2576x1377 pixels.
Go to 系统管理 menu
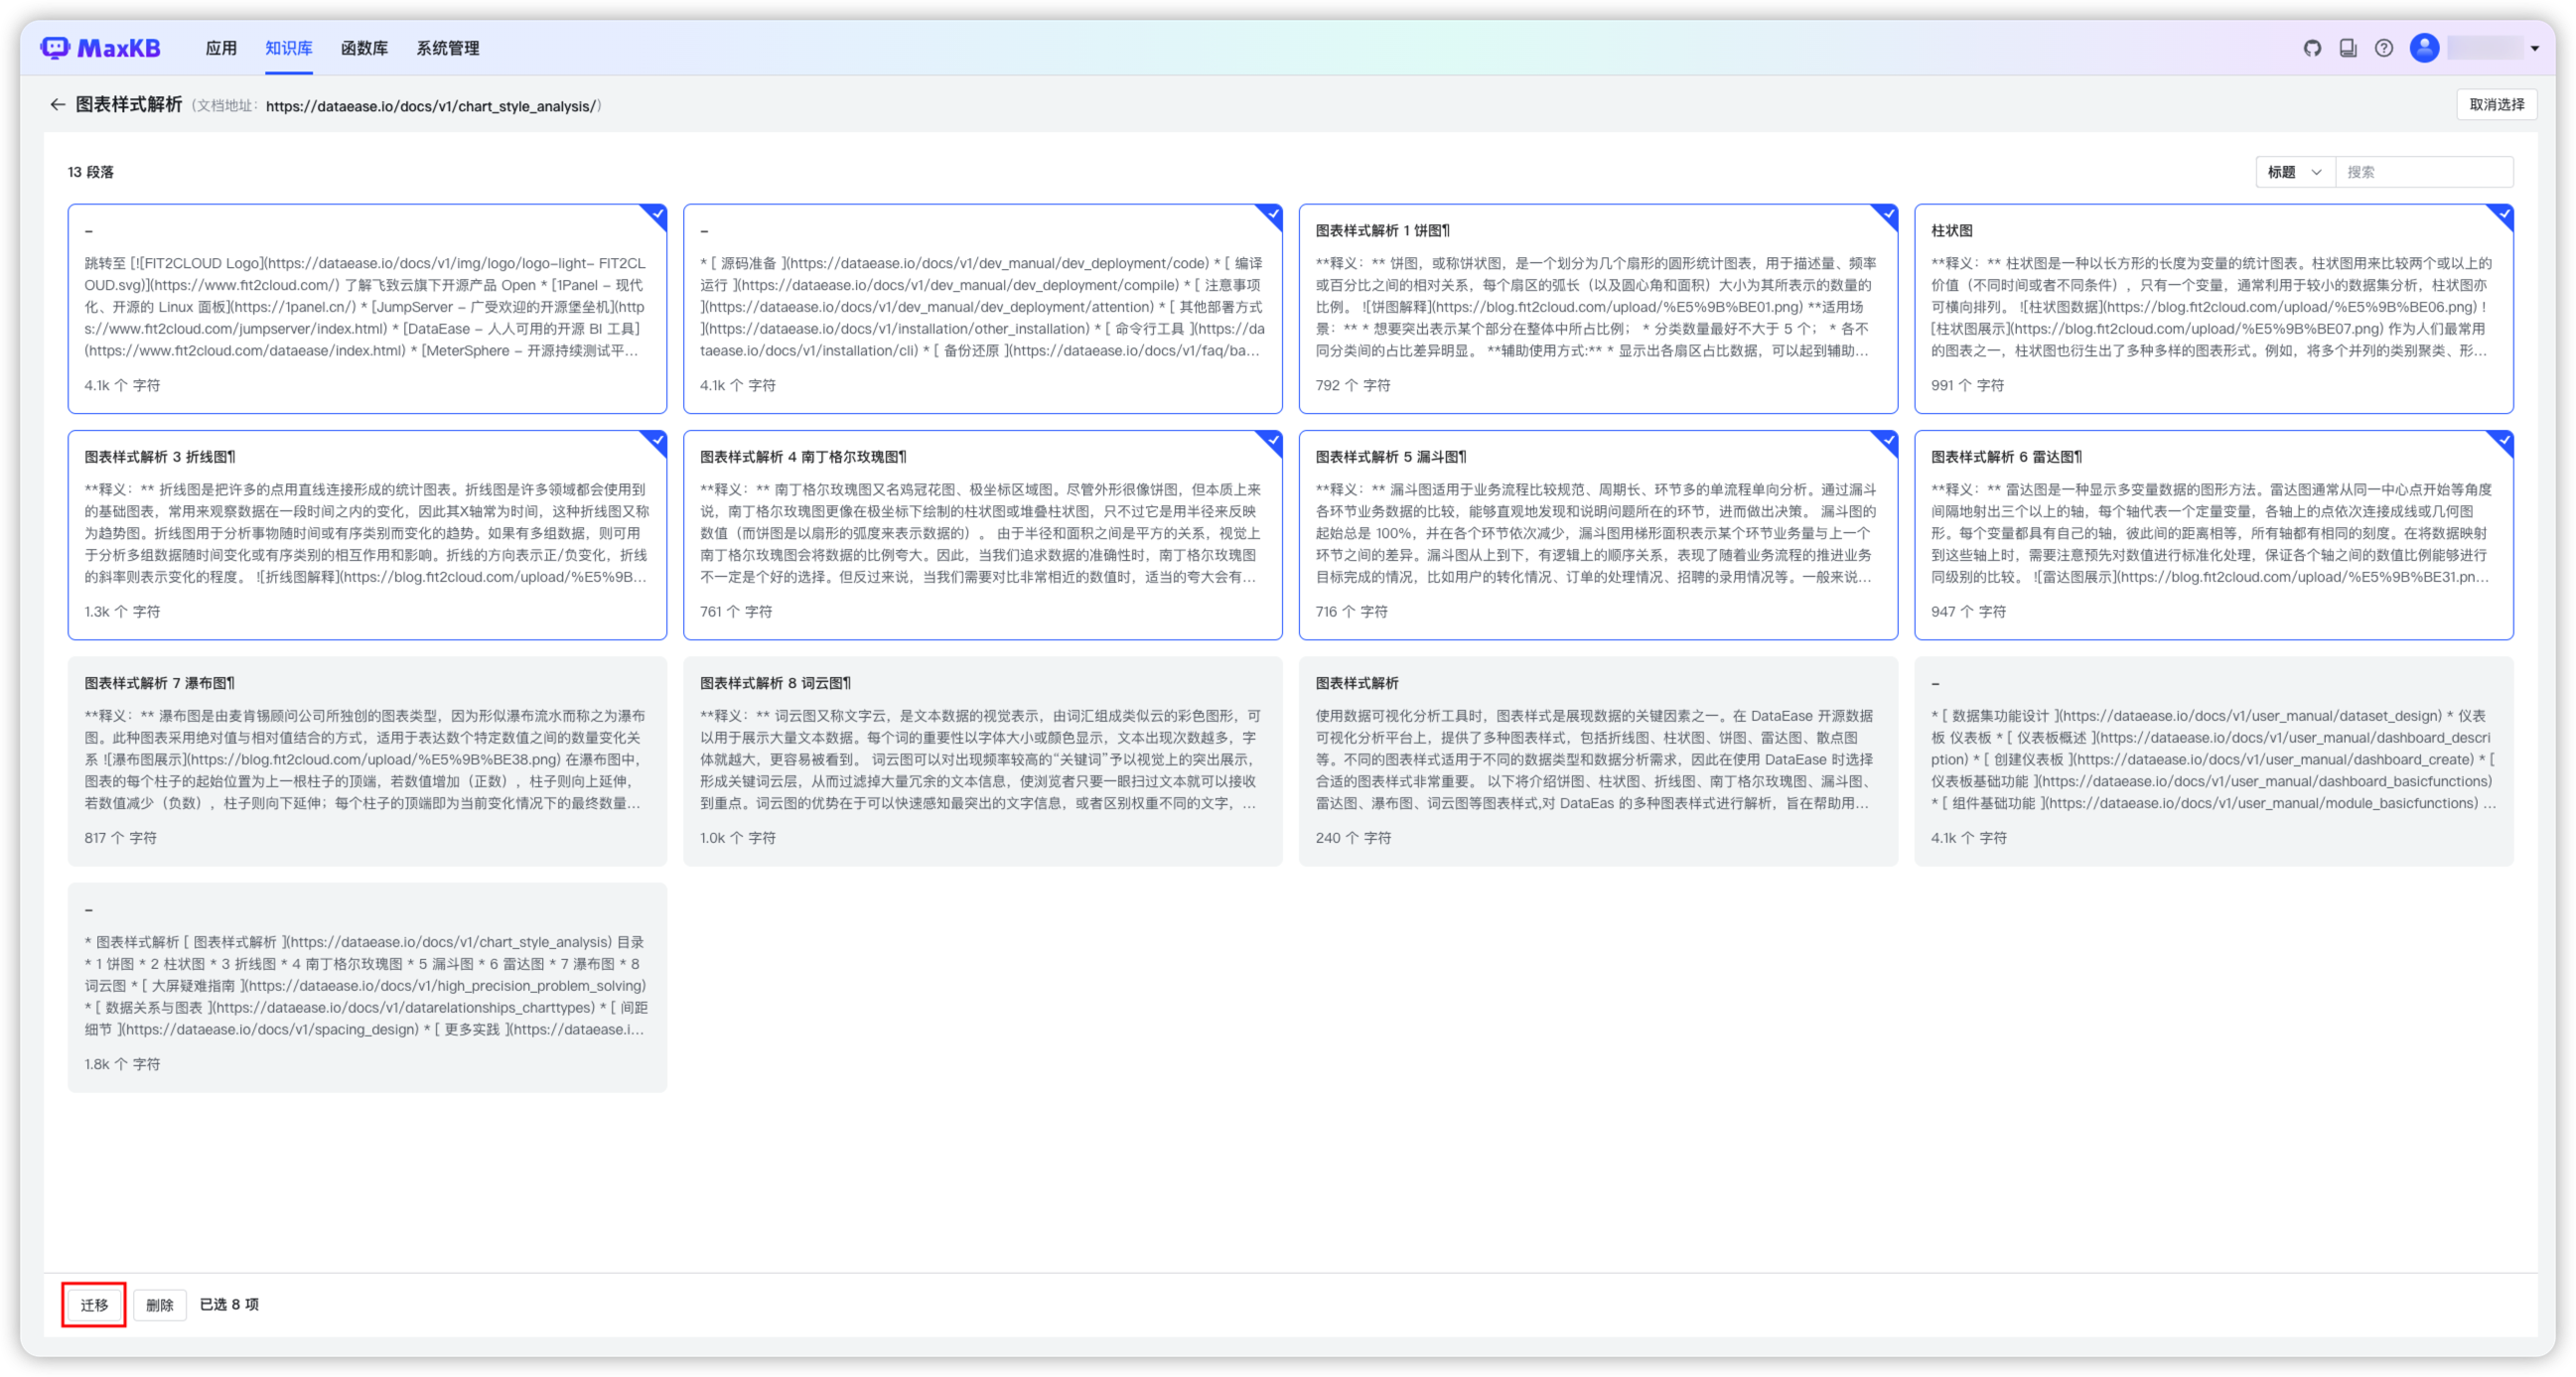click(447, 48)
